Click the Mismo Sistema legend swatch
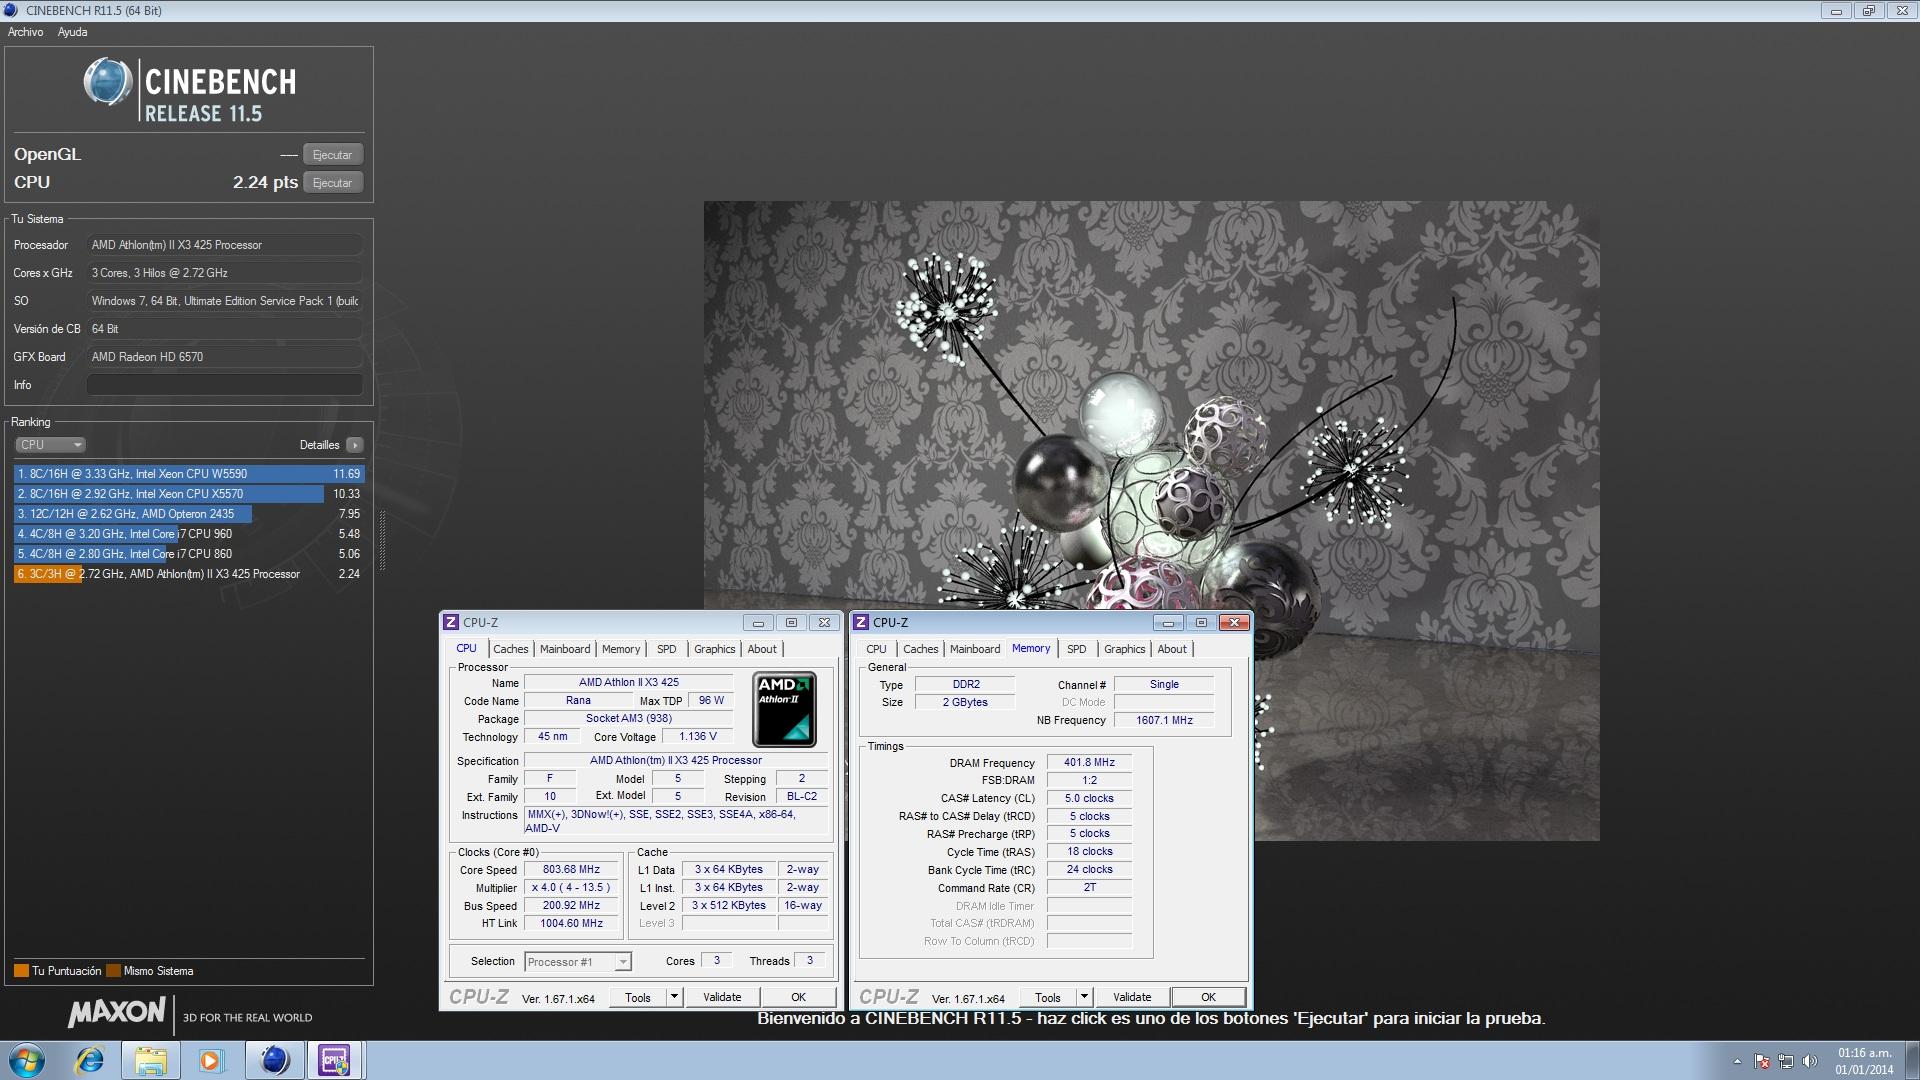 click(113, 971)
